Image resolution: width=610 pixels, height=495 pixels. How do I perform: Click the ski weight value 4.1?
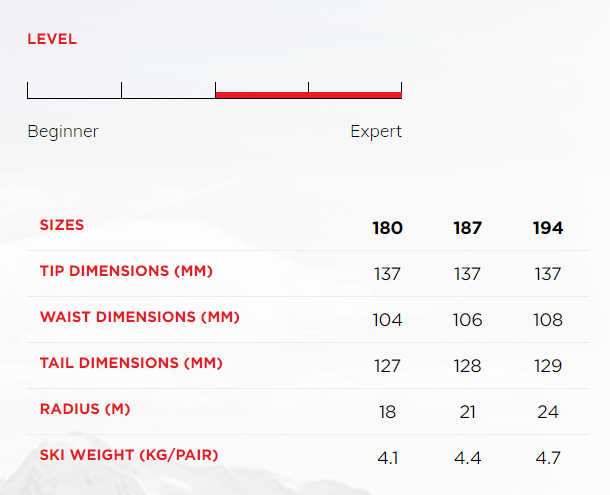(x=387, y=458)
